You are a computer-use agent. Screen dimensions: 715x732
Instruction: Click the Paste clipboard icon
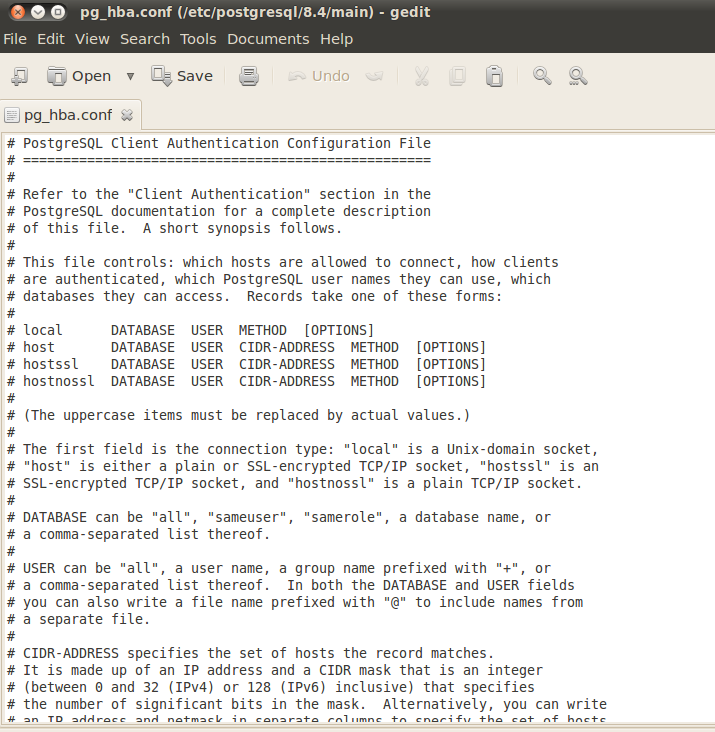pyautogui.click(x=494, y=76)
